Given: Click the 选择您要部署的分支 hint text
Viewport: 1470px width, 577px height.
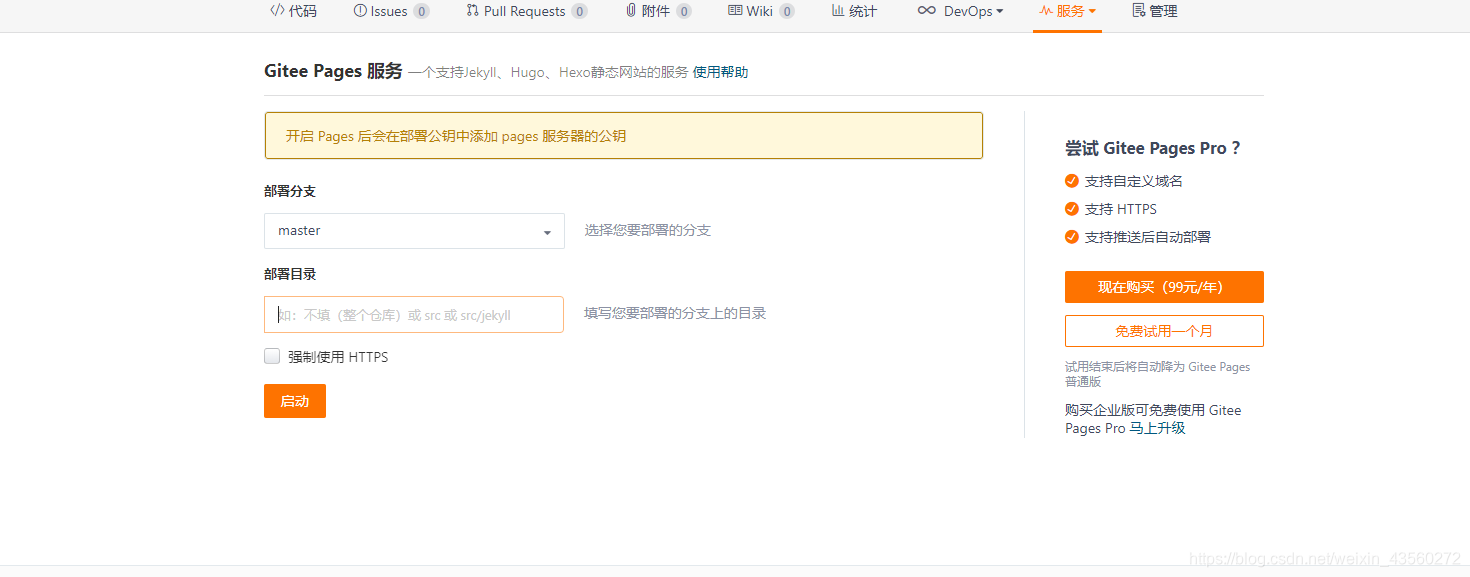Looking at the screenshot, I should click(x=648, y=230).
